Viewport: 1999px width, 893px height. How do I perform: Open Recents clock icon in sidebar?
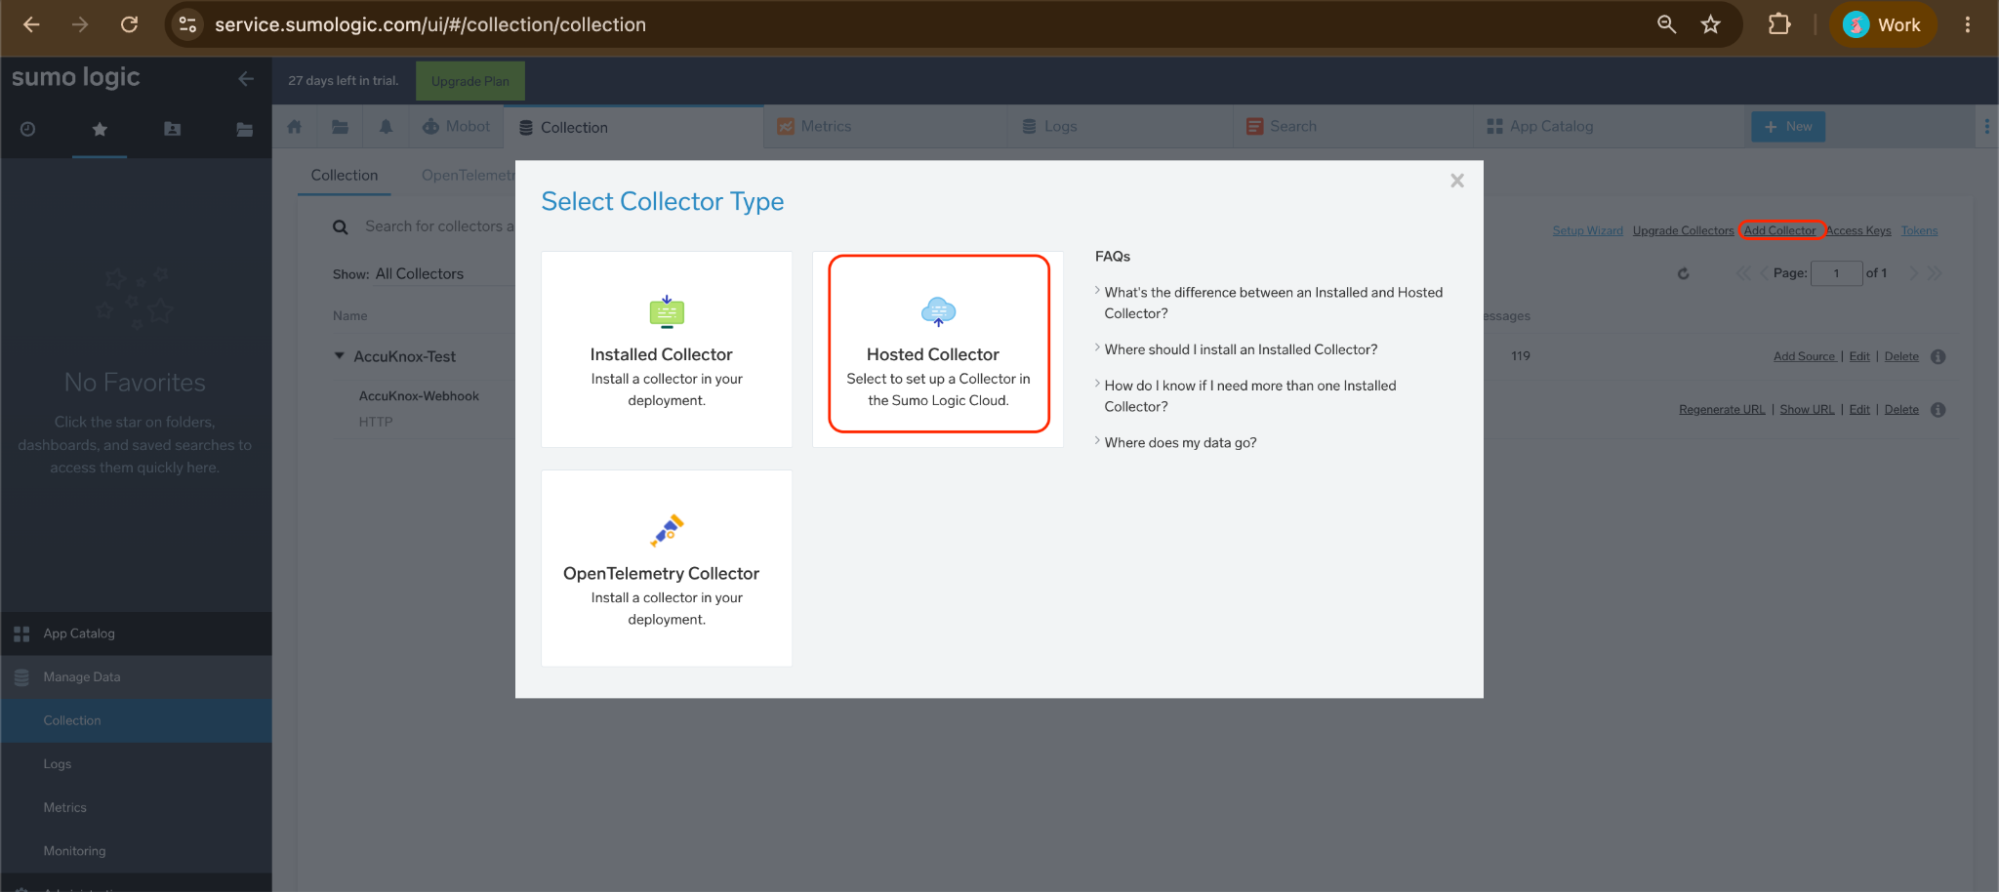click(x=28, y=129)
